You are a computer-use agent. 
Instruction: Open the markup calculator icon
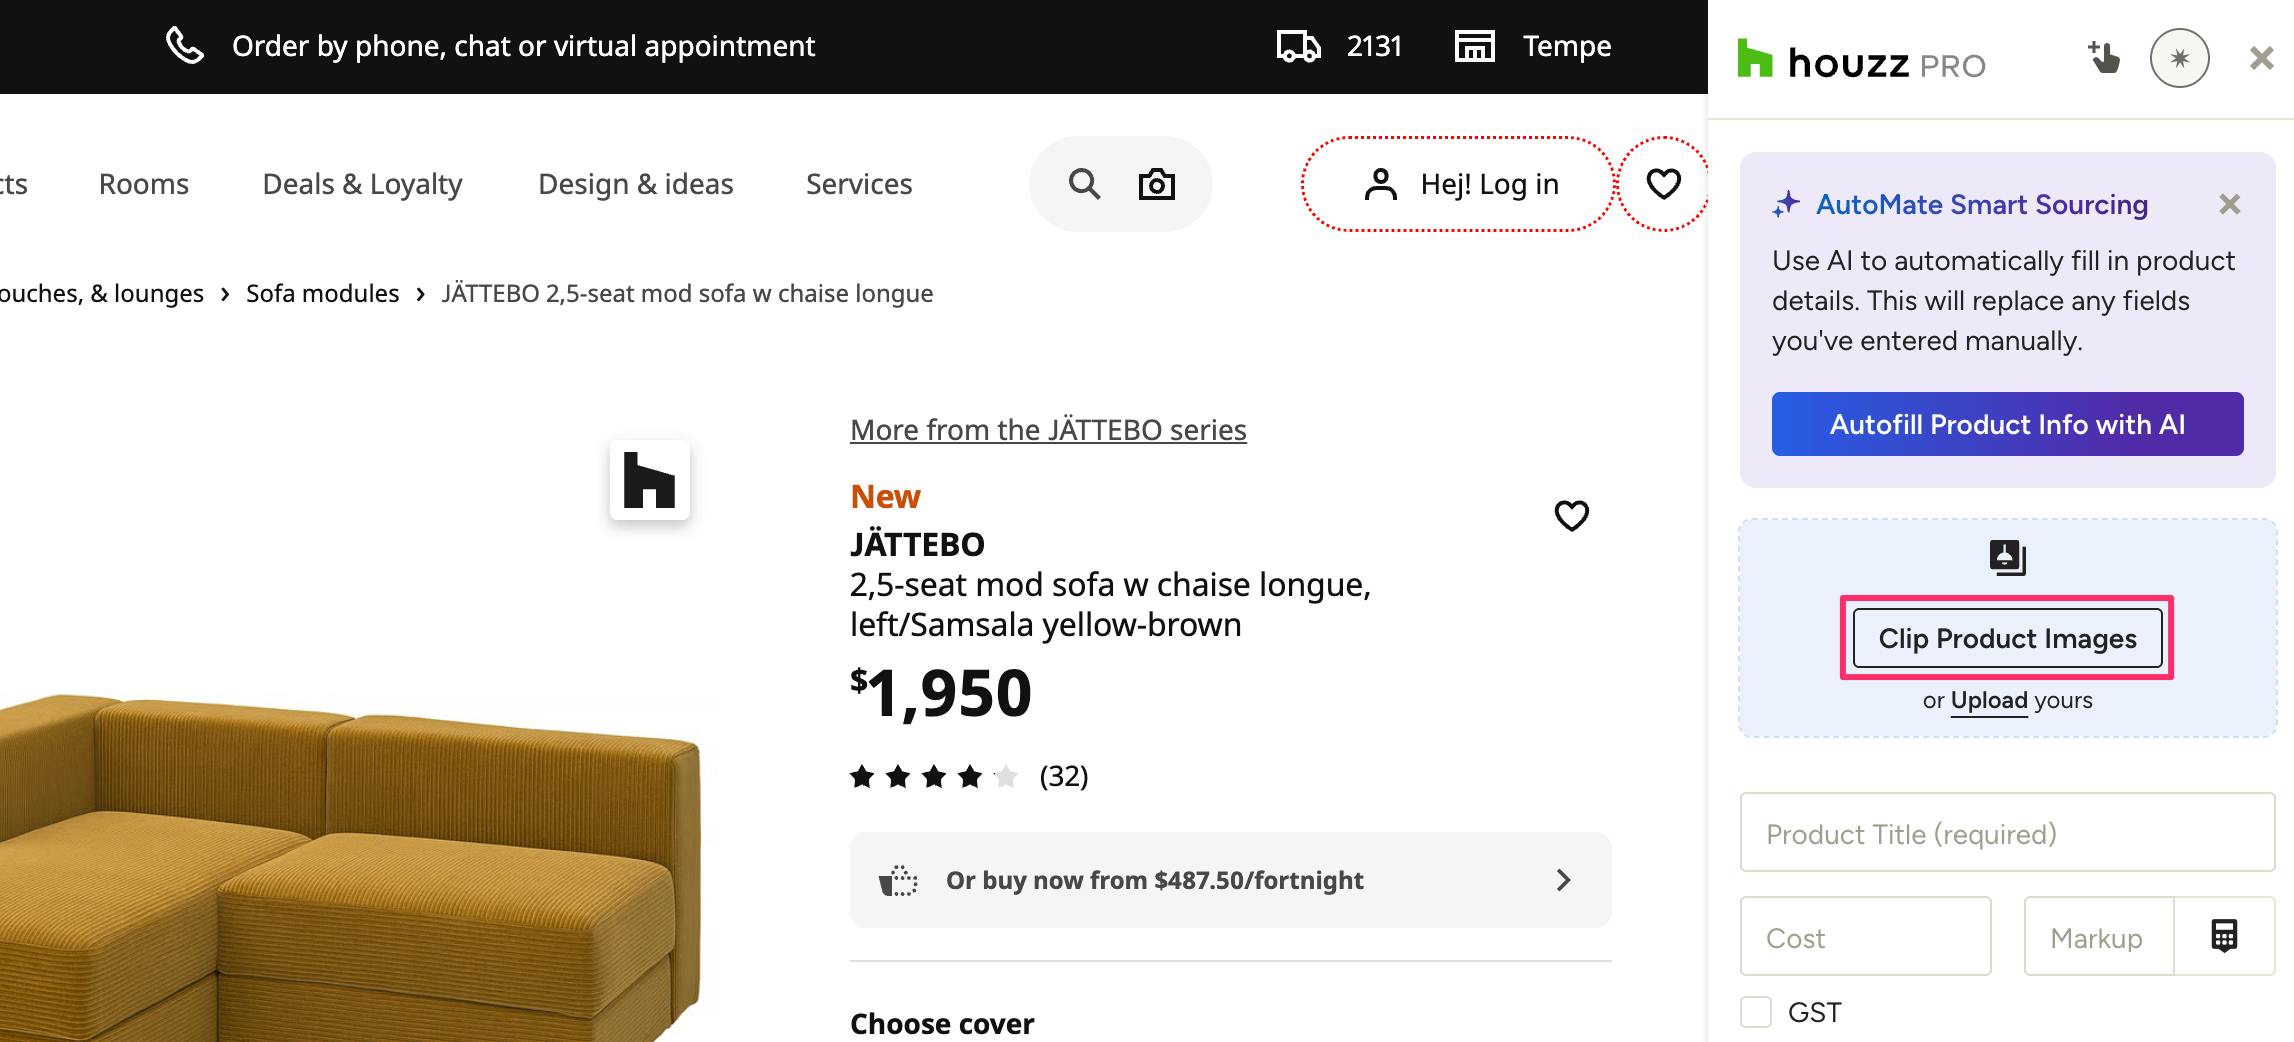click(2224, 936)
